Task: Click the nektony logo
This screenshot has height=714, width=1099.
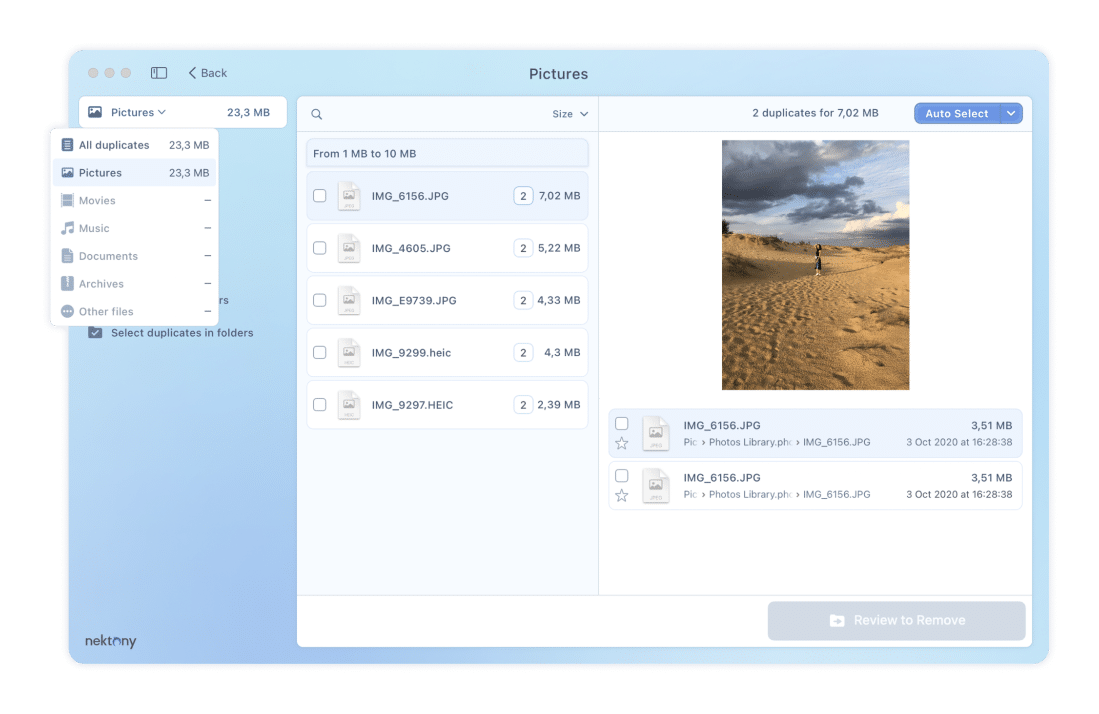Action: coord(110,641)
